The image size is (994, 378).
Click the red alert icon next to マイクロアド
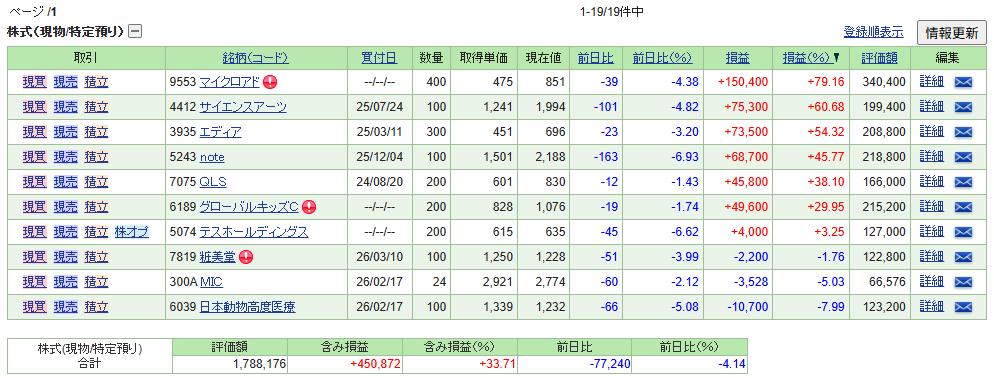(x=271, y=82)
